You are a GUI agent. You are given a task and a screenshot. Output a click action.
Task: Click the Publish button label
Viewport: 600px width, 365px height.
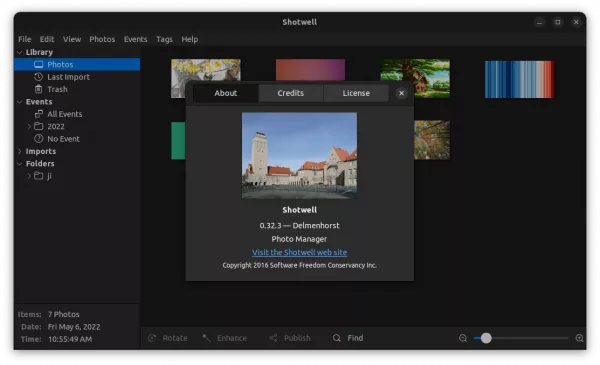coord(297,338)
